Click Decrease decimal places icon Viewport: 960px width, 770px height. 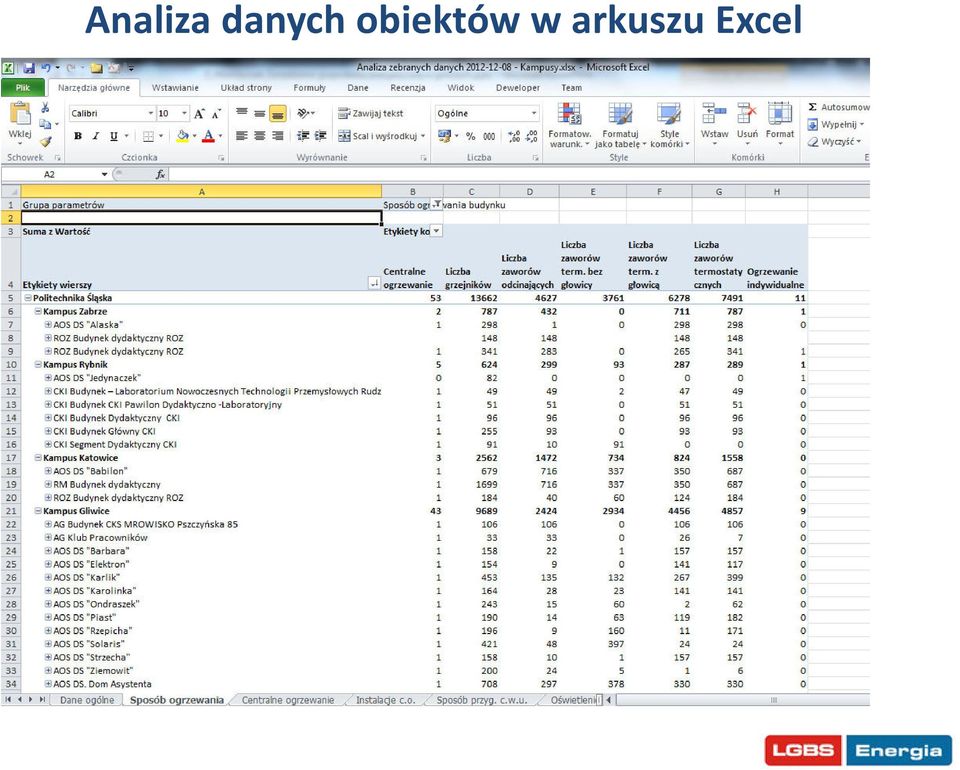click(532, 136)
